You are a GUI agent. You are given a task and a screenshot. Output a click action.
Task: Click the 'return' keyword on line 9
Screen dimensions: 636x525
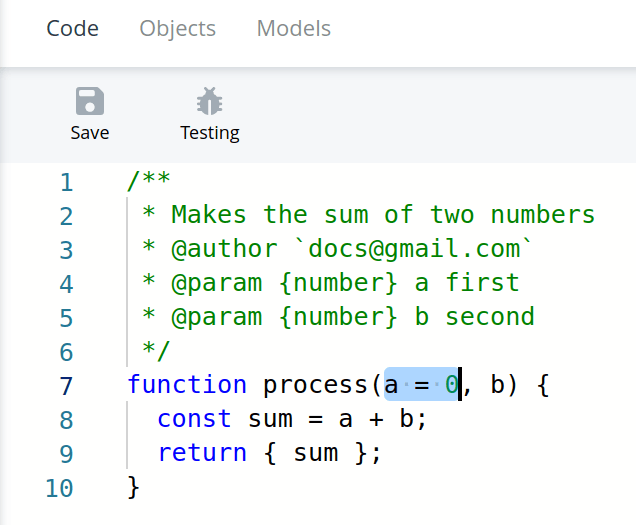[x=202, y=453]
